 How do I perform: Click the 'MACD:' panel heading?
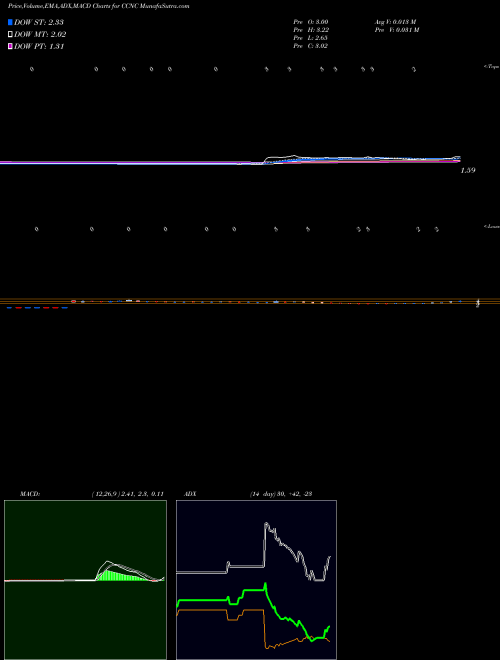click(x=30, y=494)
